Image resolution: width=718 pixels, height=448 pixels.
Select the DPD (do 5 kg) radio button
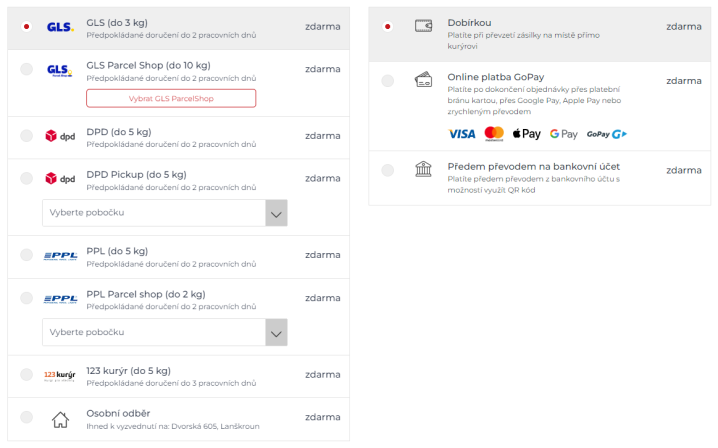(x=27, y=136)
